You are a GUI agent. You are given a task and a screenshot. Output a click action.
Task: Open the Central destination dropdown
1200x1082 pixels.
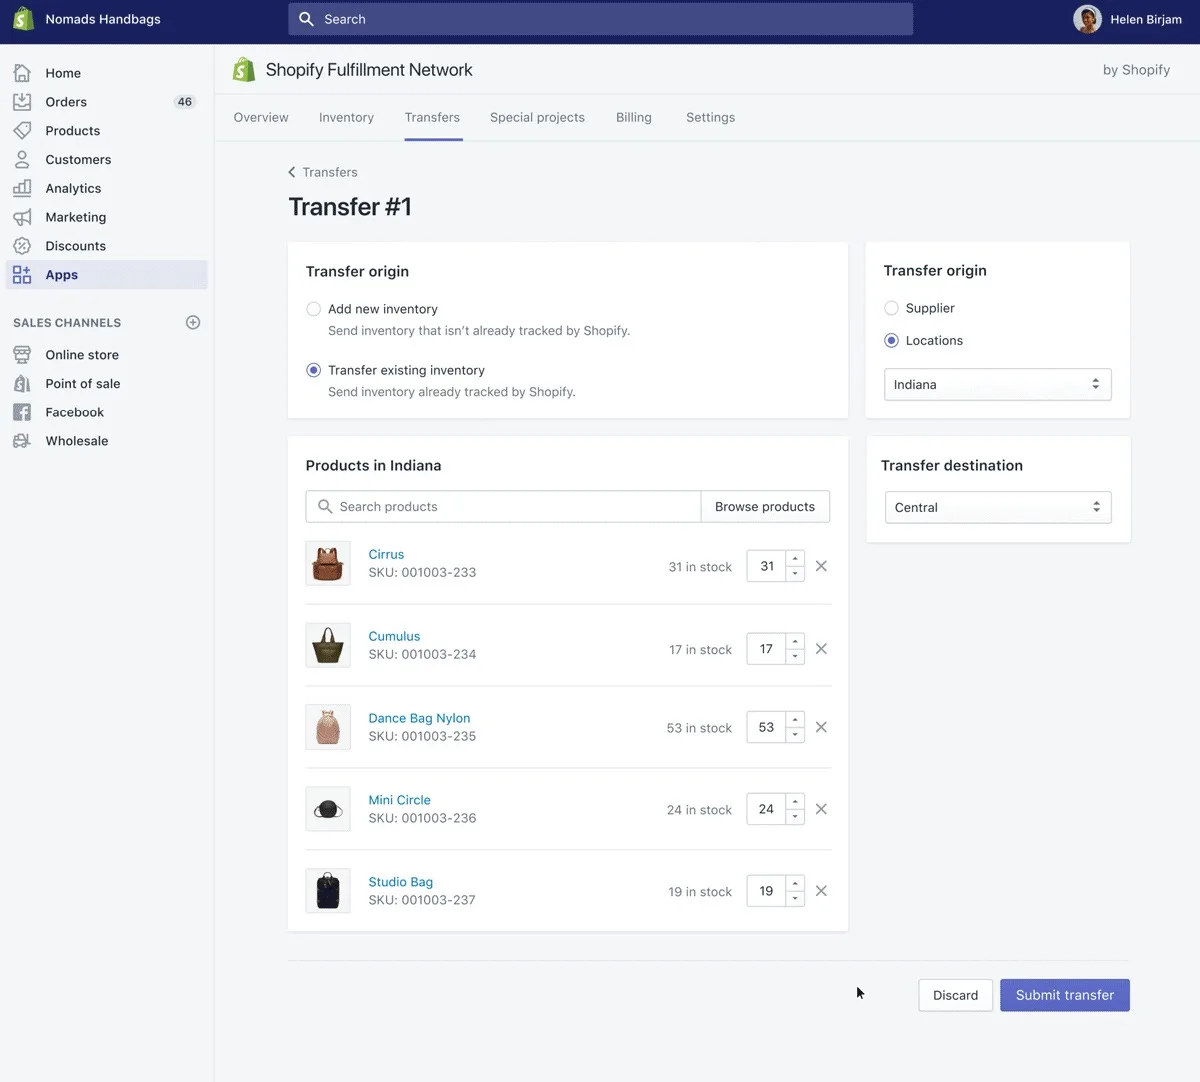[998, 507]
